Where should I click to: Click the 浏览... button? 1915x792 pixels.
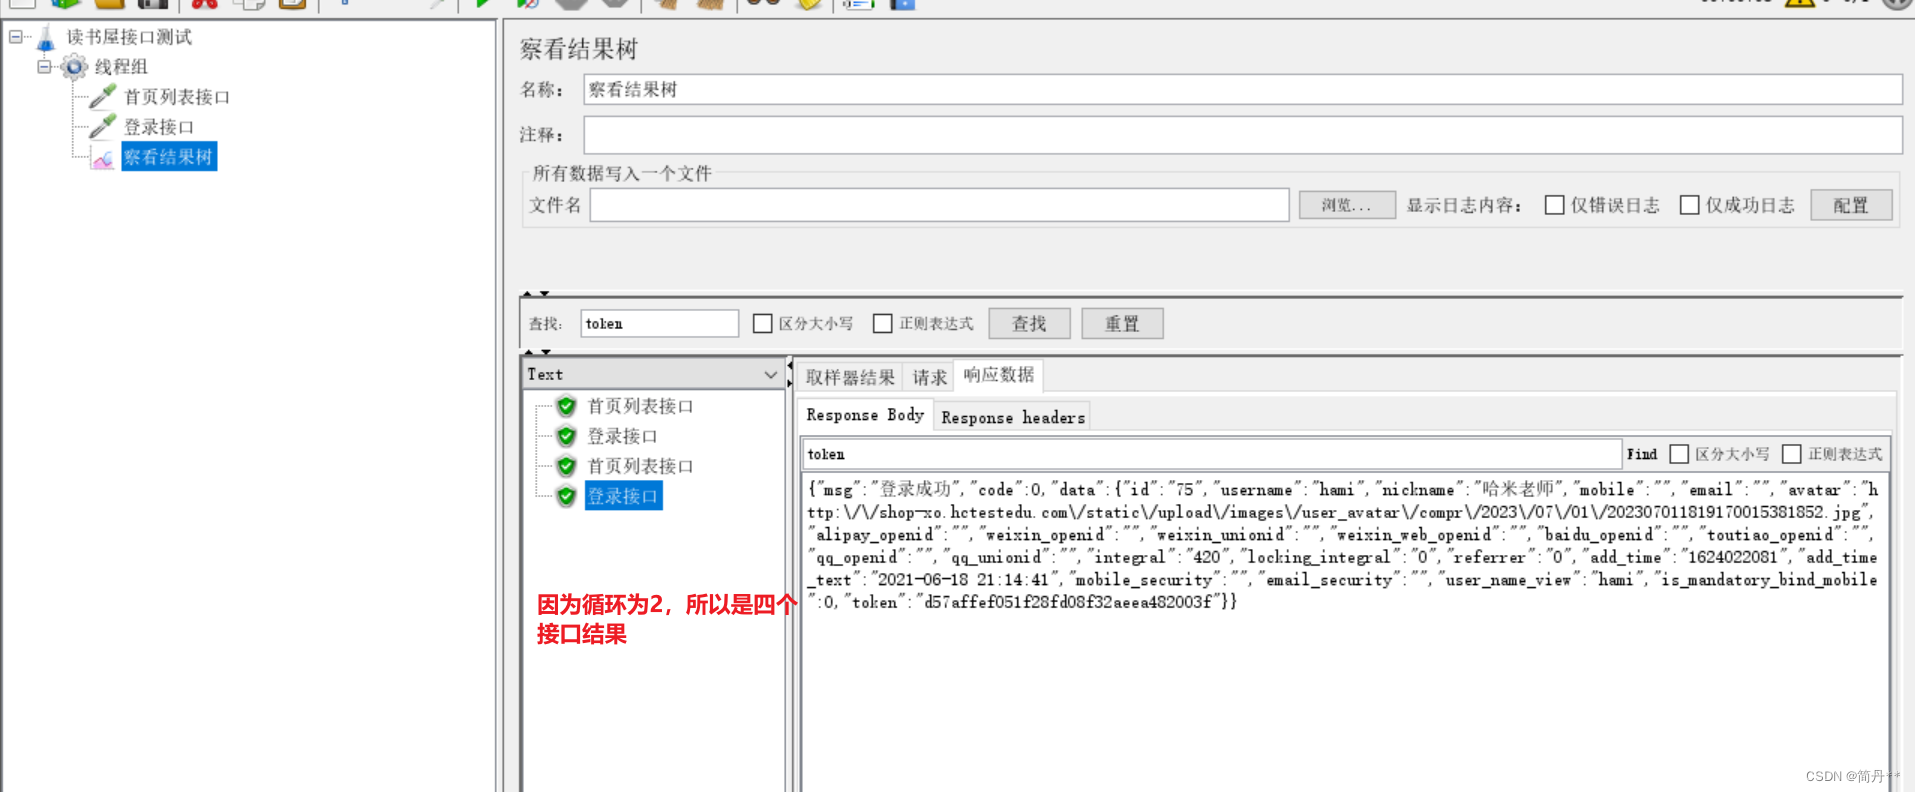[x=1347, y=205]
